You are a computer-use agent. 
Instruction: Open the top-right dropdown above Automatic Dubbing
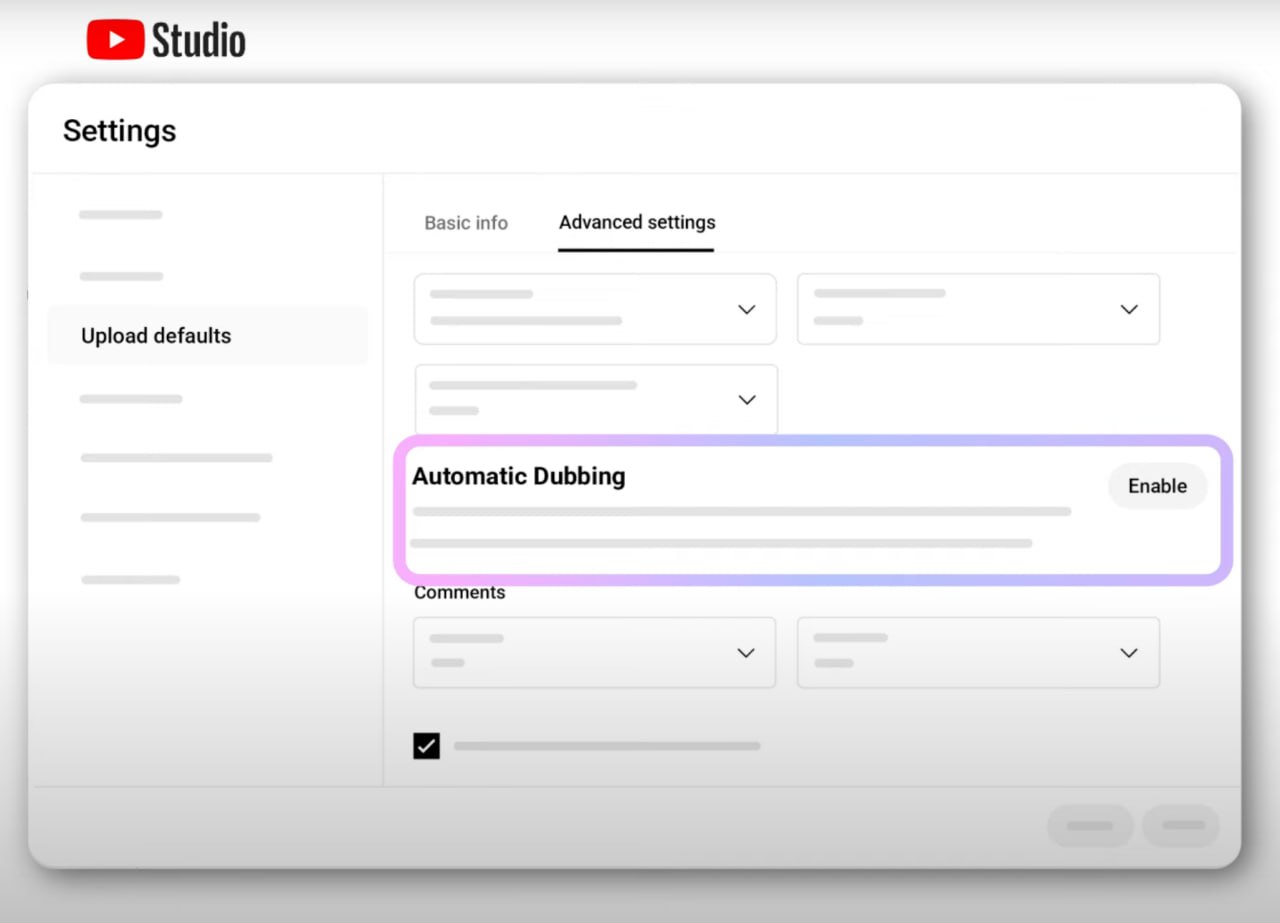(978, 309)
